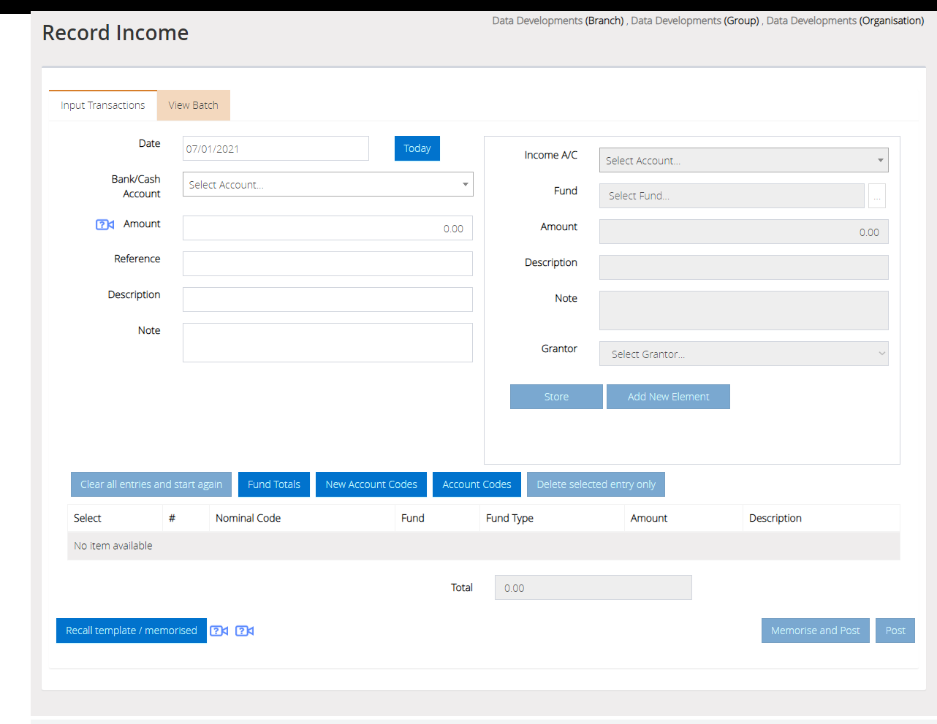Open the Select Grantor dropdown
The width and height of the screenshot is (937, 724).
pos(743,353)
